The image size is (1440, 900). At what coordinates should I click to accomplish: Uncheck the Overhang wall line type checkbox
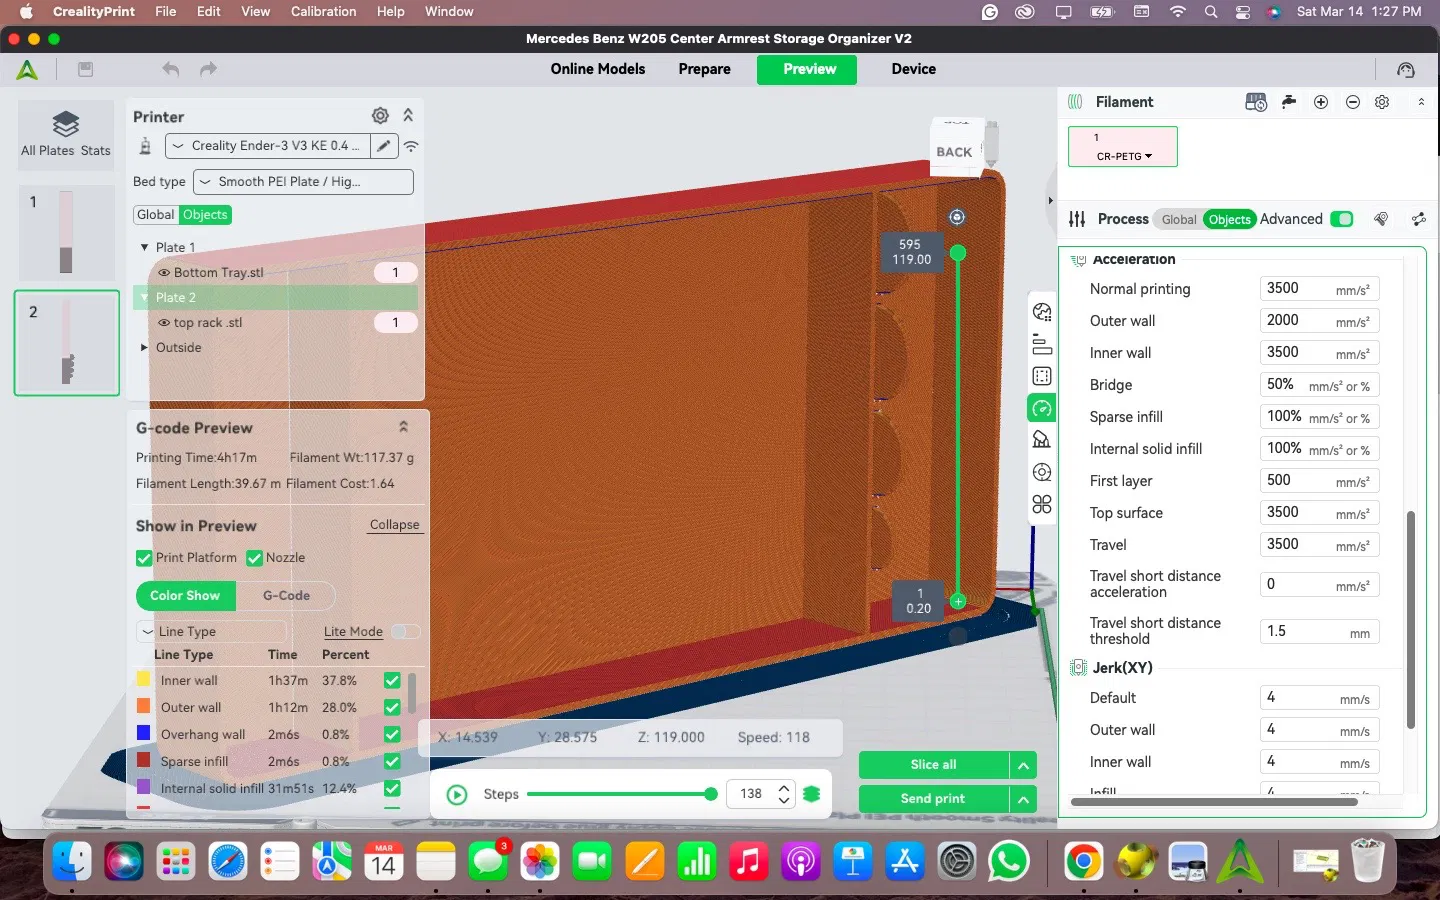pyautogui.click(x=392, y=735)
